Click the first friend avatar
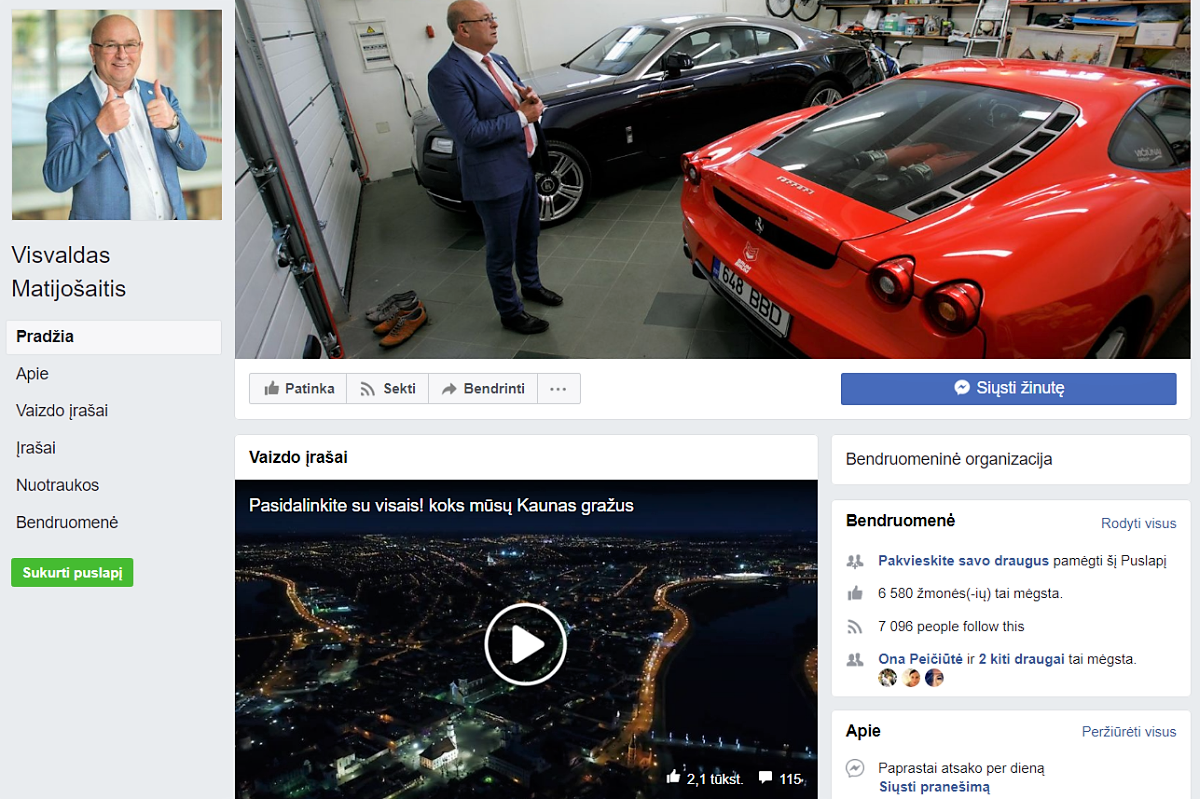Viewport: 1200px width, 799px height. point(888,678)
